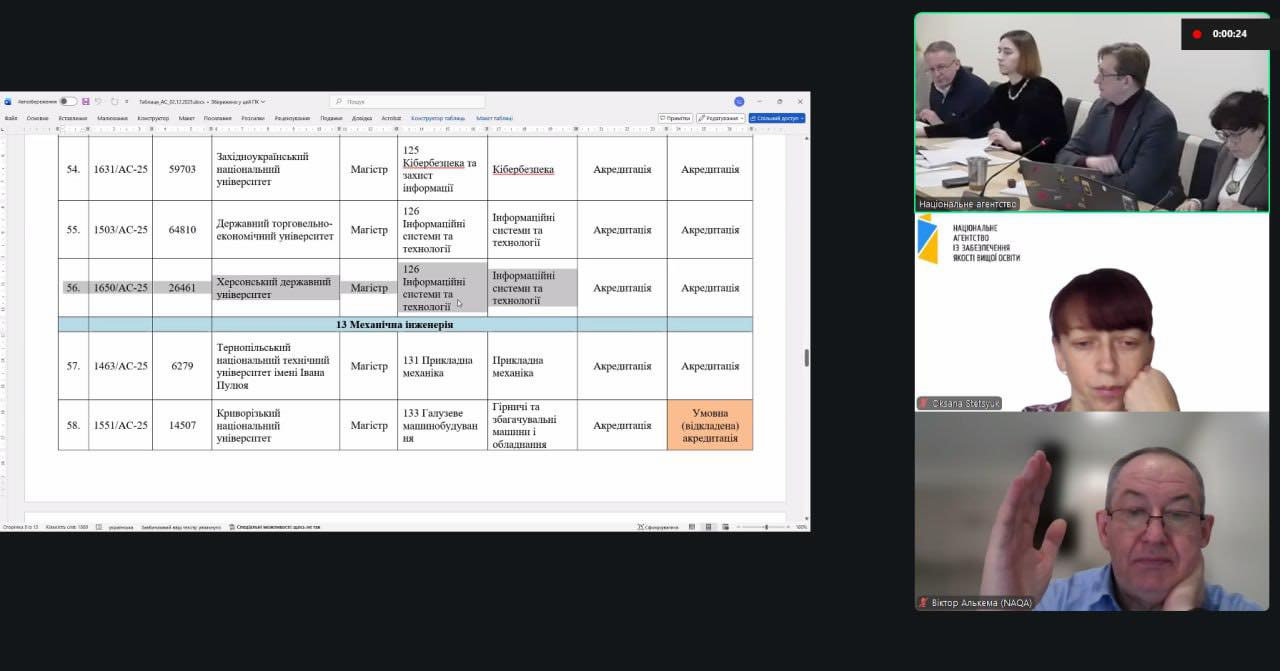The image size is (1280, 671).
Task: Select the Print Layout view icon
Action: pyautogui.click(x=708, y=526)
